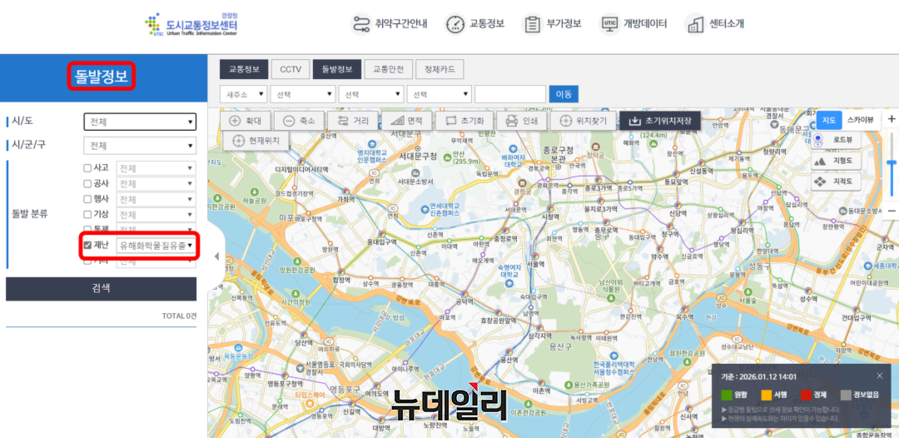Open the 위치찾기 location finder
The width and height of the screenshot is (899, 438).
[x=583, y=121]
